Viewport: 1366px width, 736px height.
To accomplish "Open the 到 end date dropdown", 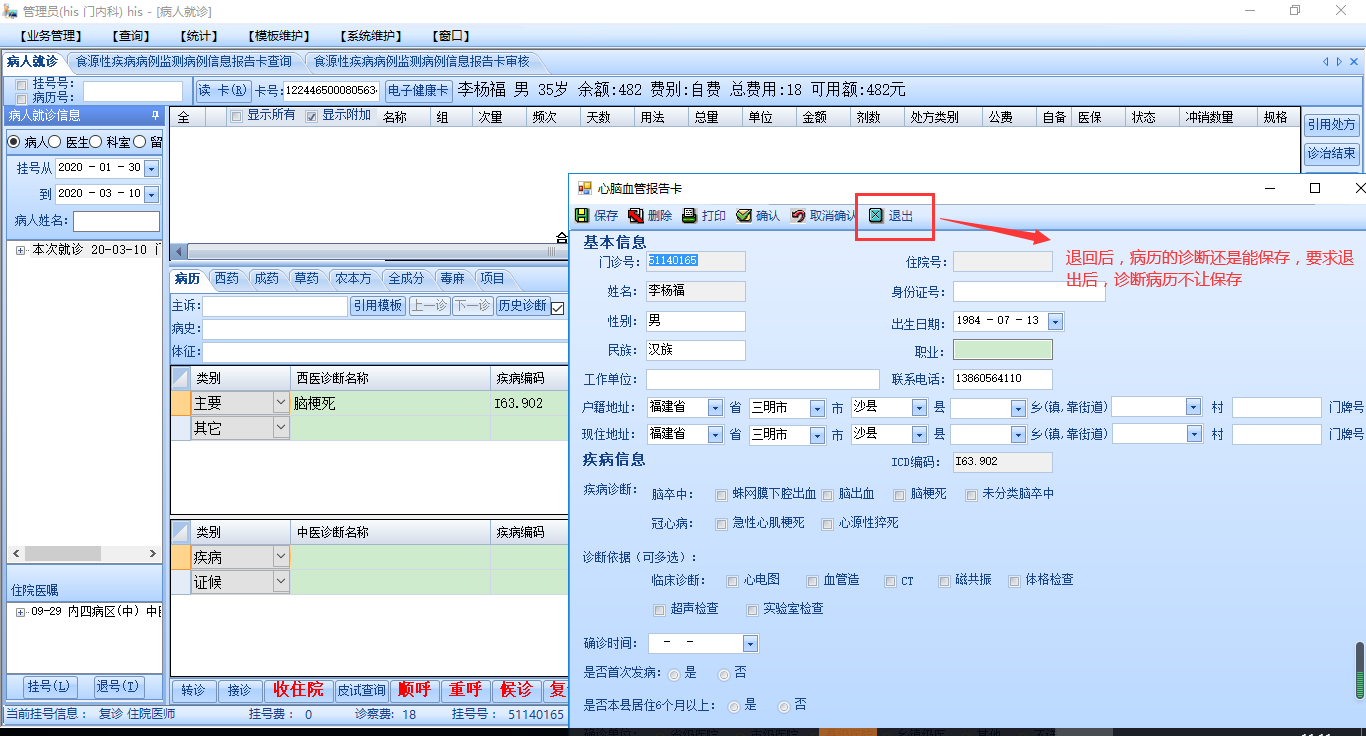I will click(152, 194).
